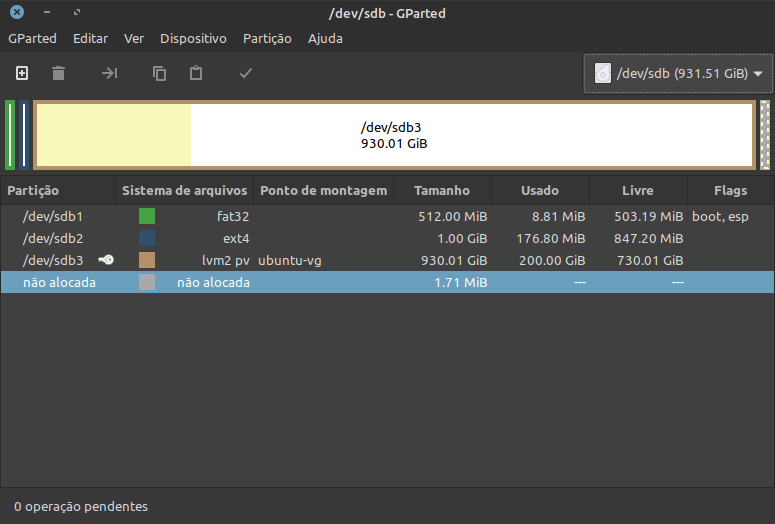Click the key icon beside /dev/sdb3
Image resolution: width=775 pixels, height=524 pixels.
coord(106,260)
